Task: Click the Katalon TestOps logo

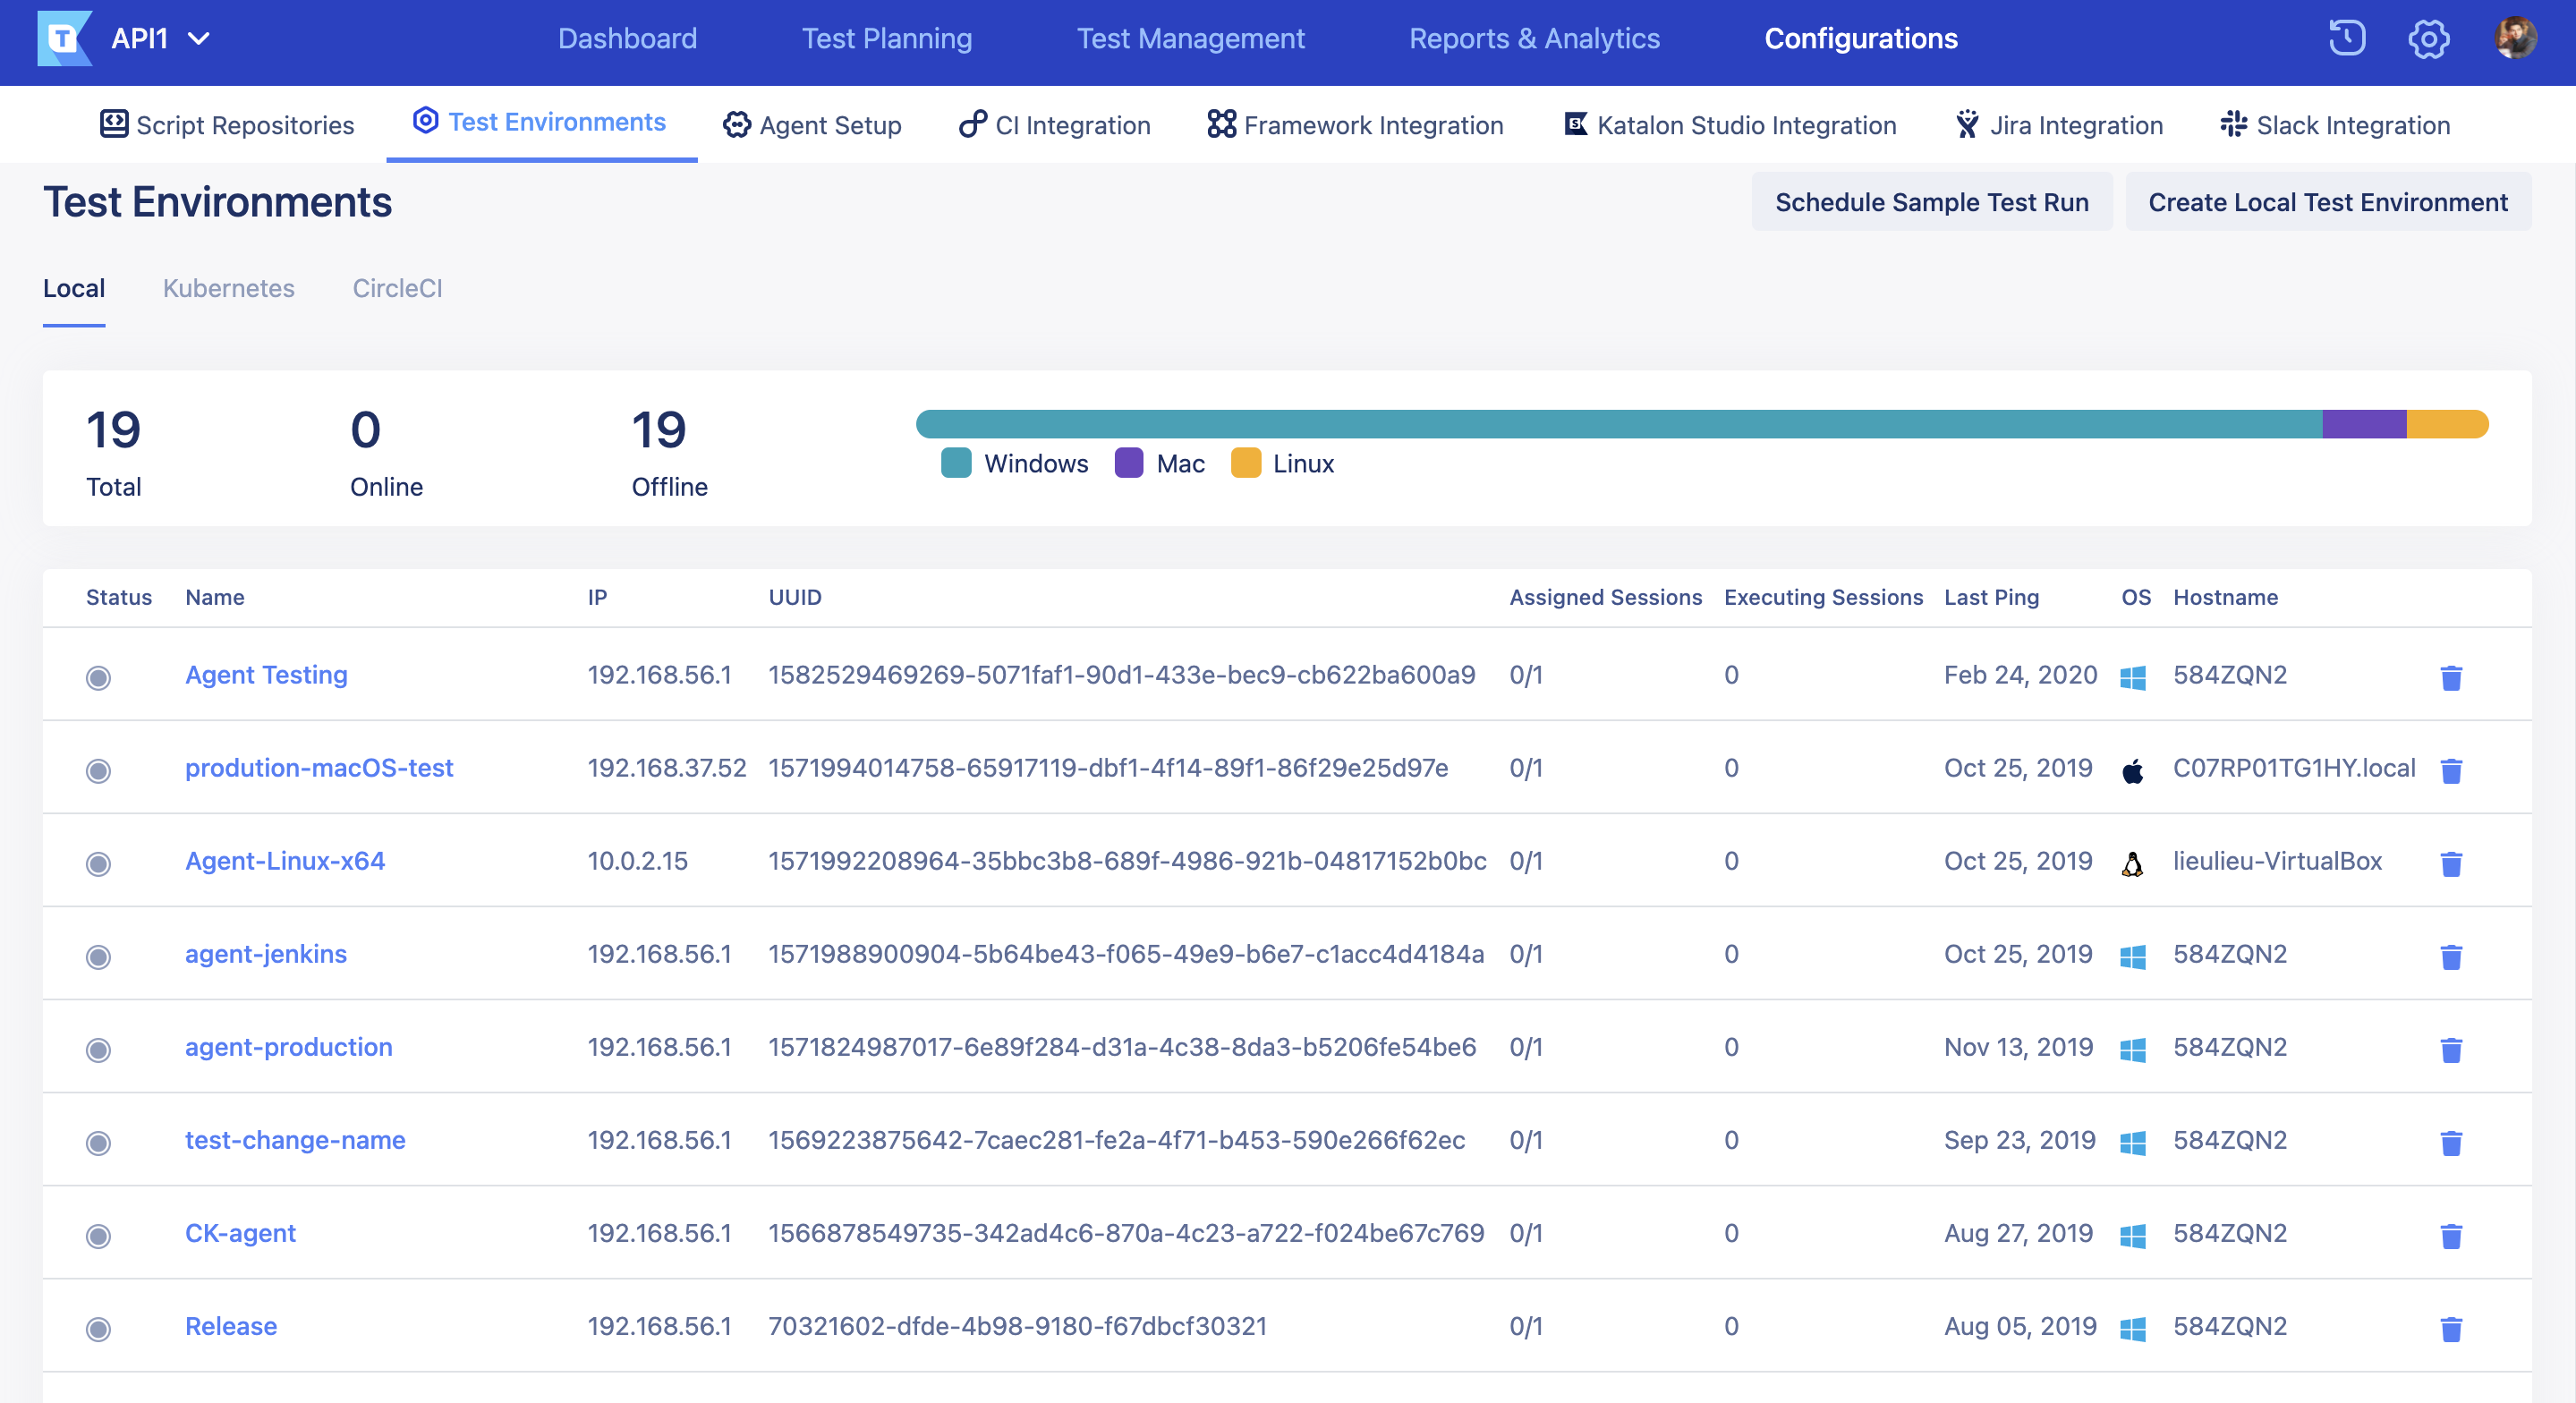Action: pos(64,38)
